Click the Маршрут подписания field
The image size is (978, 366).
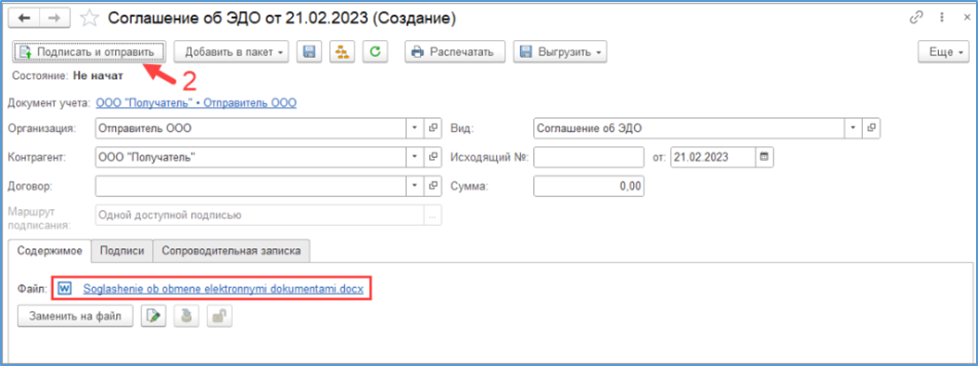259,215
